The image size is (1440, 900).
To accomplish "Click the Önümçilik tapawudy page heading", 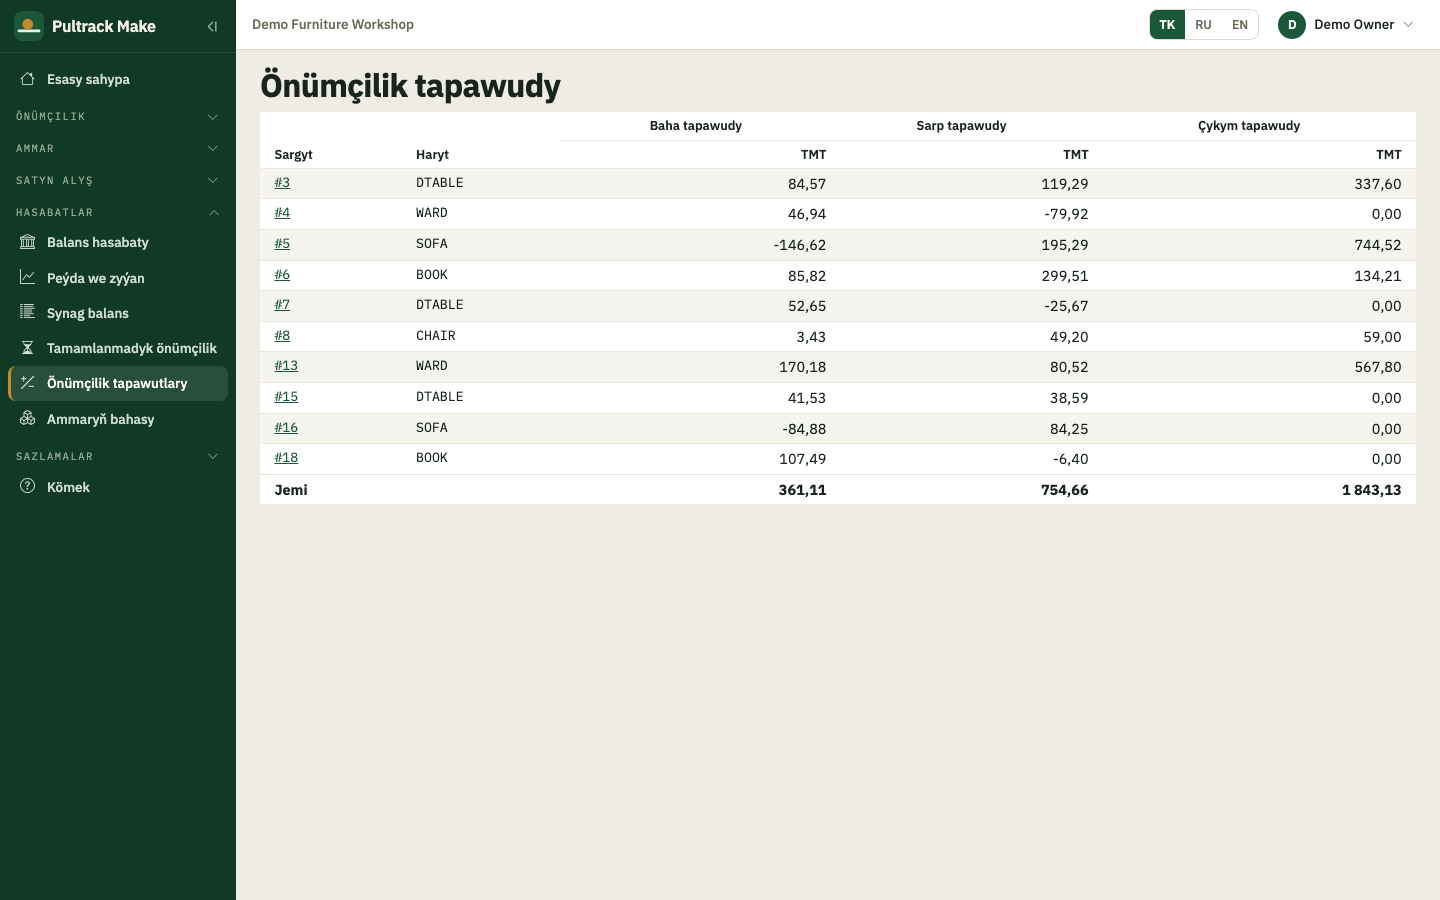I will click(410, 85).
